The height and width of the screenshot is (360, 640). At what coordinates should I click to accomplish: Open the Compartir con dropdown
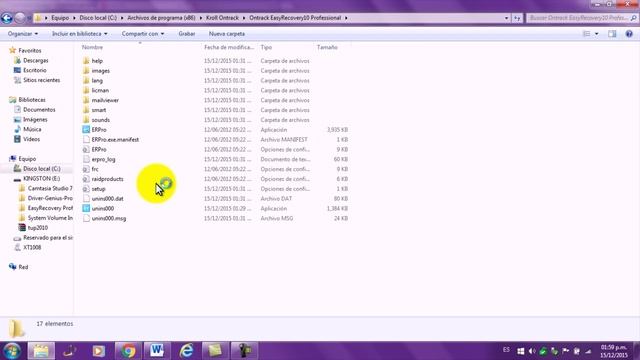(143, 34)
